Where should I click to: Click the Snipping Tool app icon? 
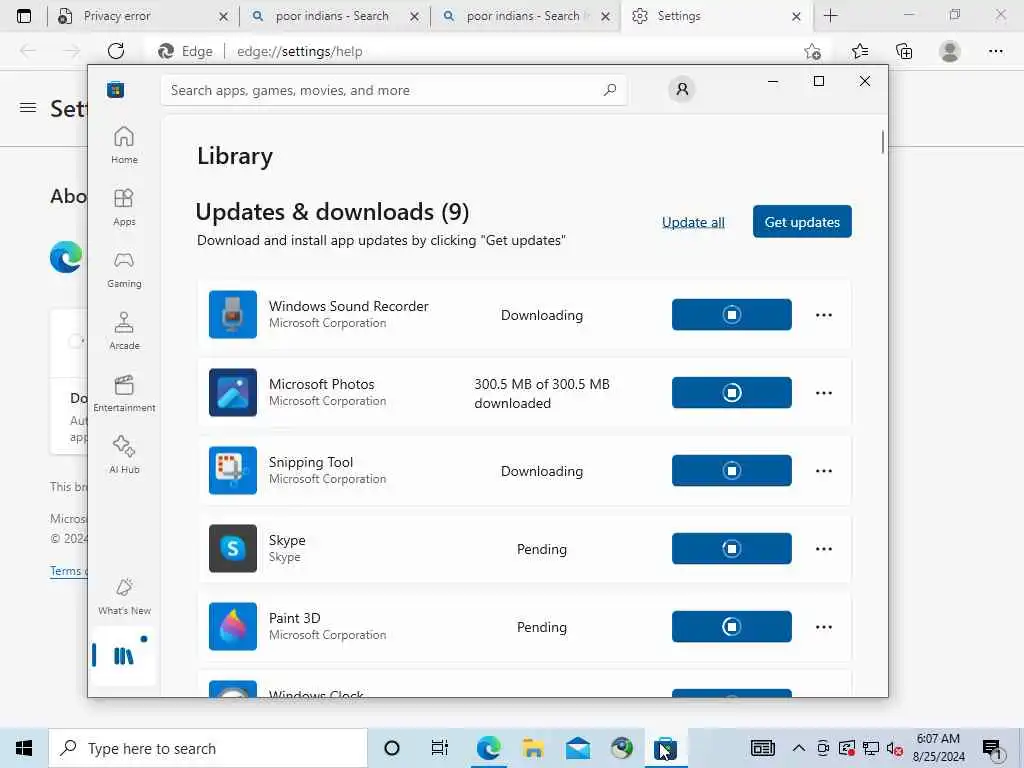point(232,470)
